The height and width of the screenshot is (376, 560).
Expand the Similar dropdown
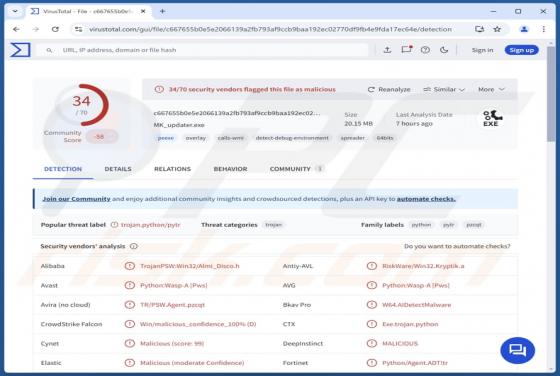coord(444,89)
